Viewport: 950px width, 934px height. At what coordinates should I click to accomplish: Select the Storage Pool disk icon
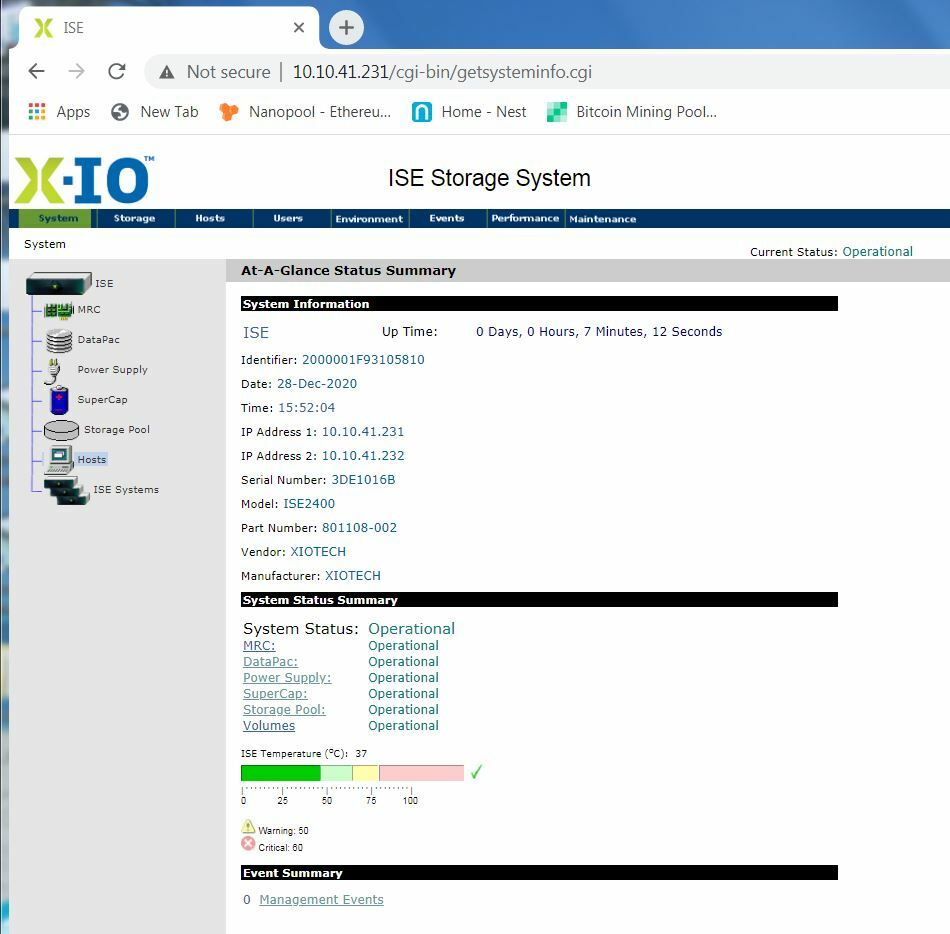point(60,429)
